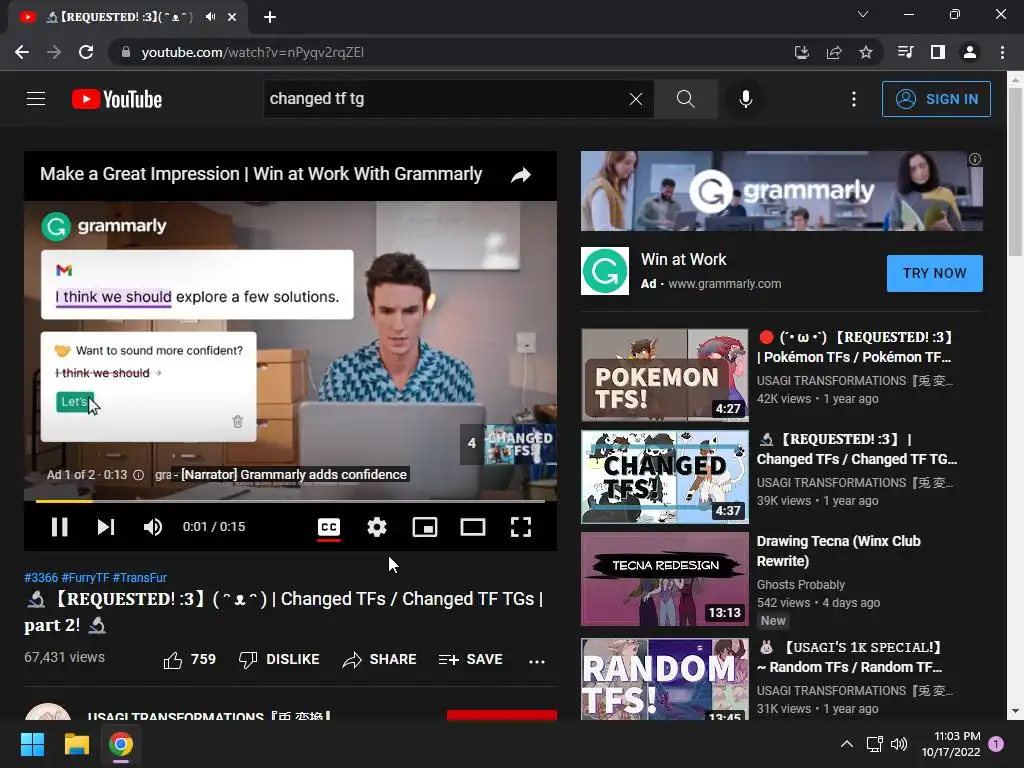Viewport: 1024px width, 768px height.
Task: Click the upcoming Changed TFs preview thumbnail
Action: point(520,445)
